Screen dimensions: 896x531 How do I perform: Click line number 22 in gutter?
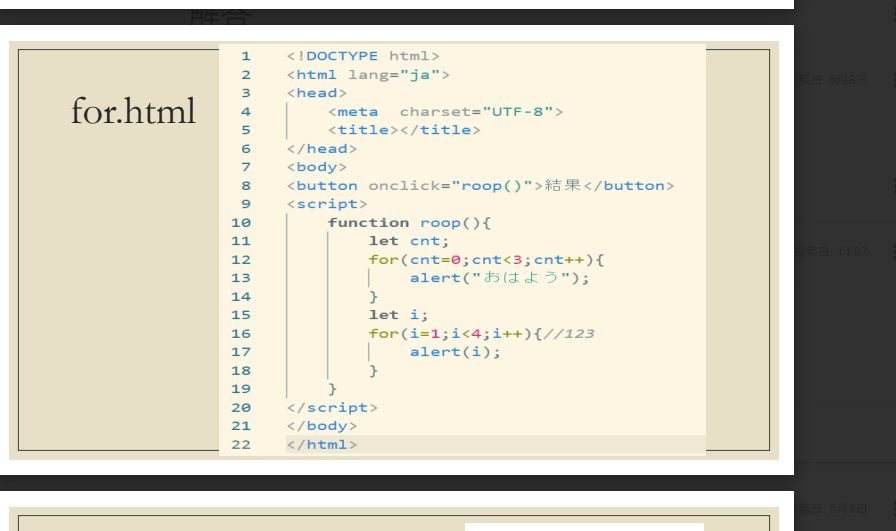pos(241,445)
